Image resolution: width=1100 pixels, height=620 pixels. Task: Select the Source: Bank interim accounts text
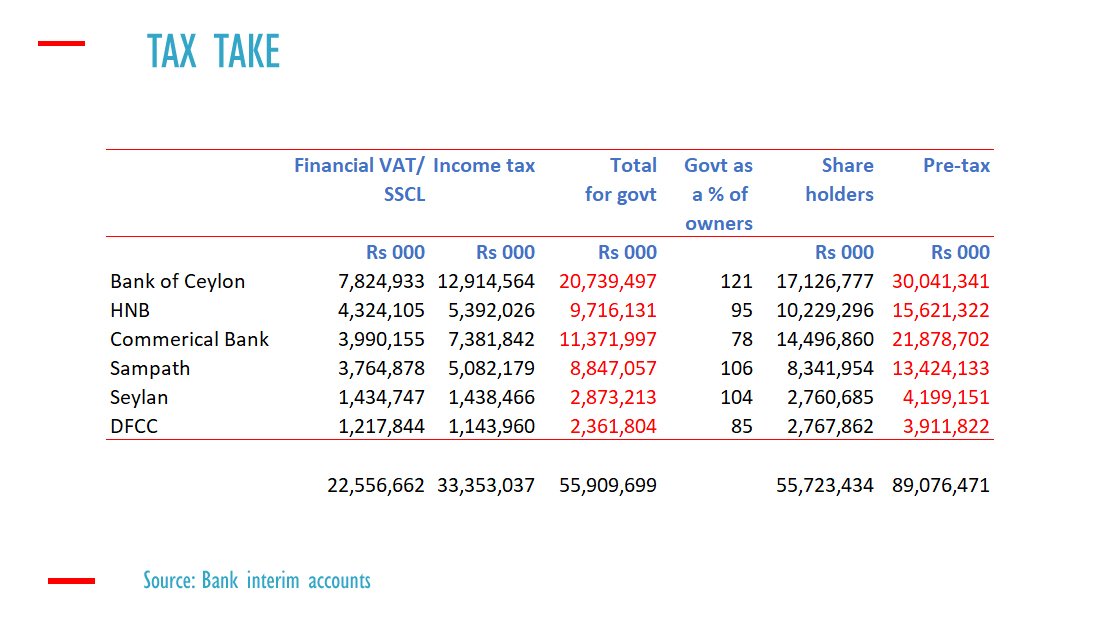coord(257,580)
